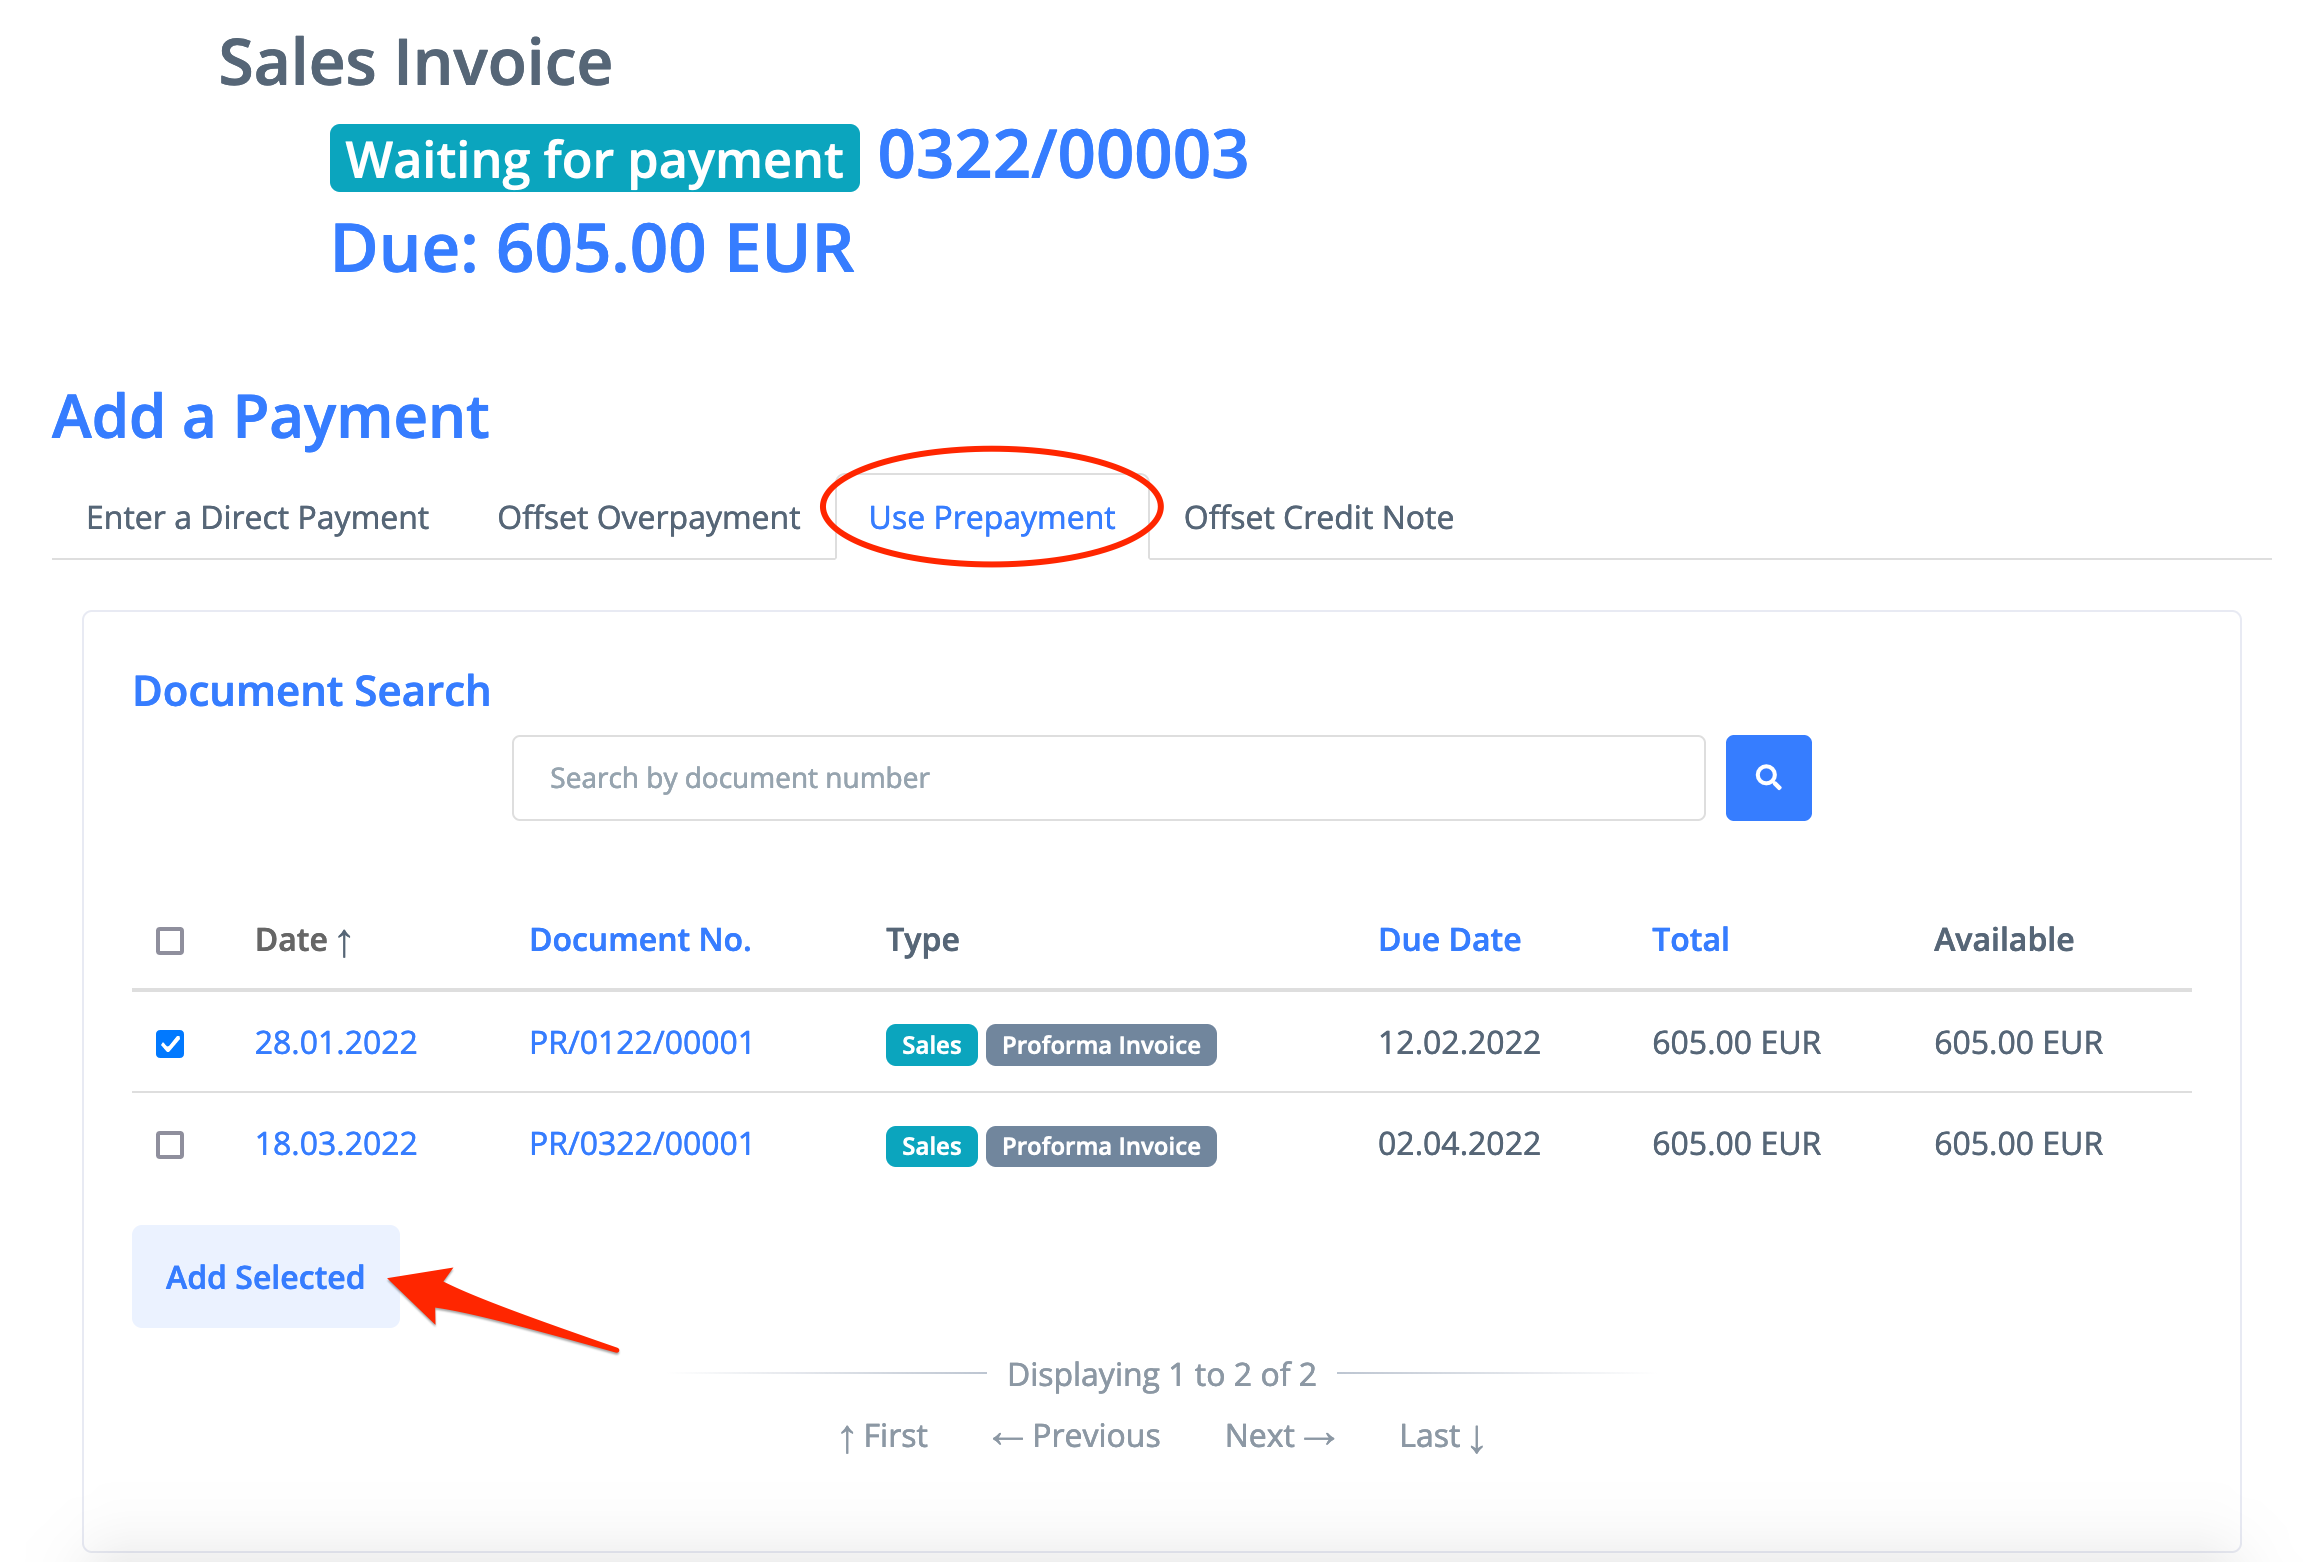This screenshot has height=1562, width=2310.
Task: Open invoice number 0322/00003 link
Action: [x=1062, y=155]
